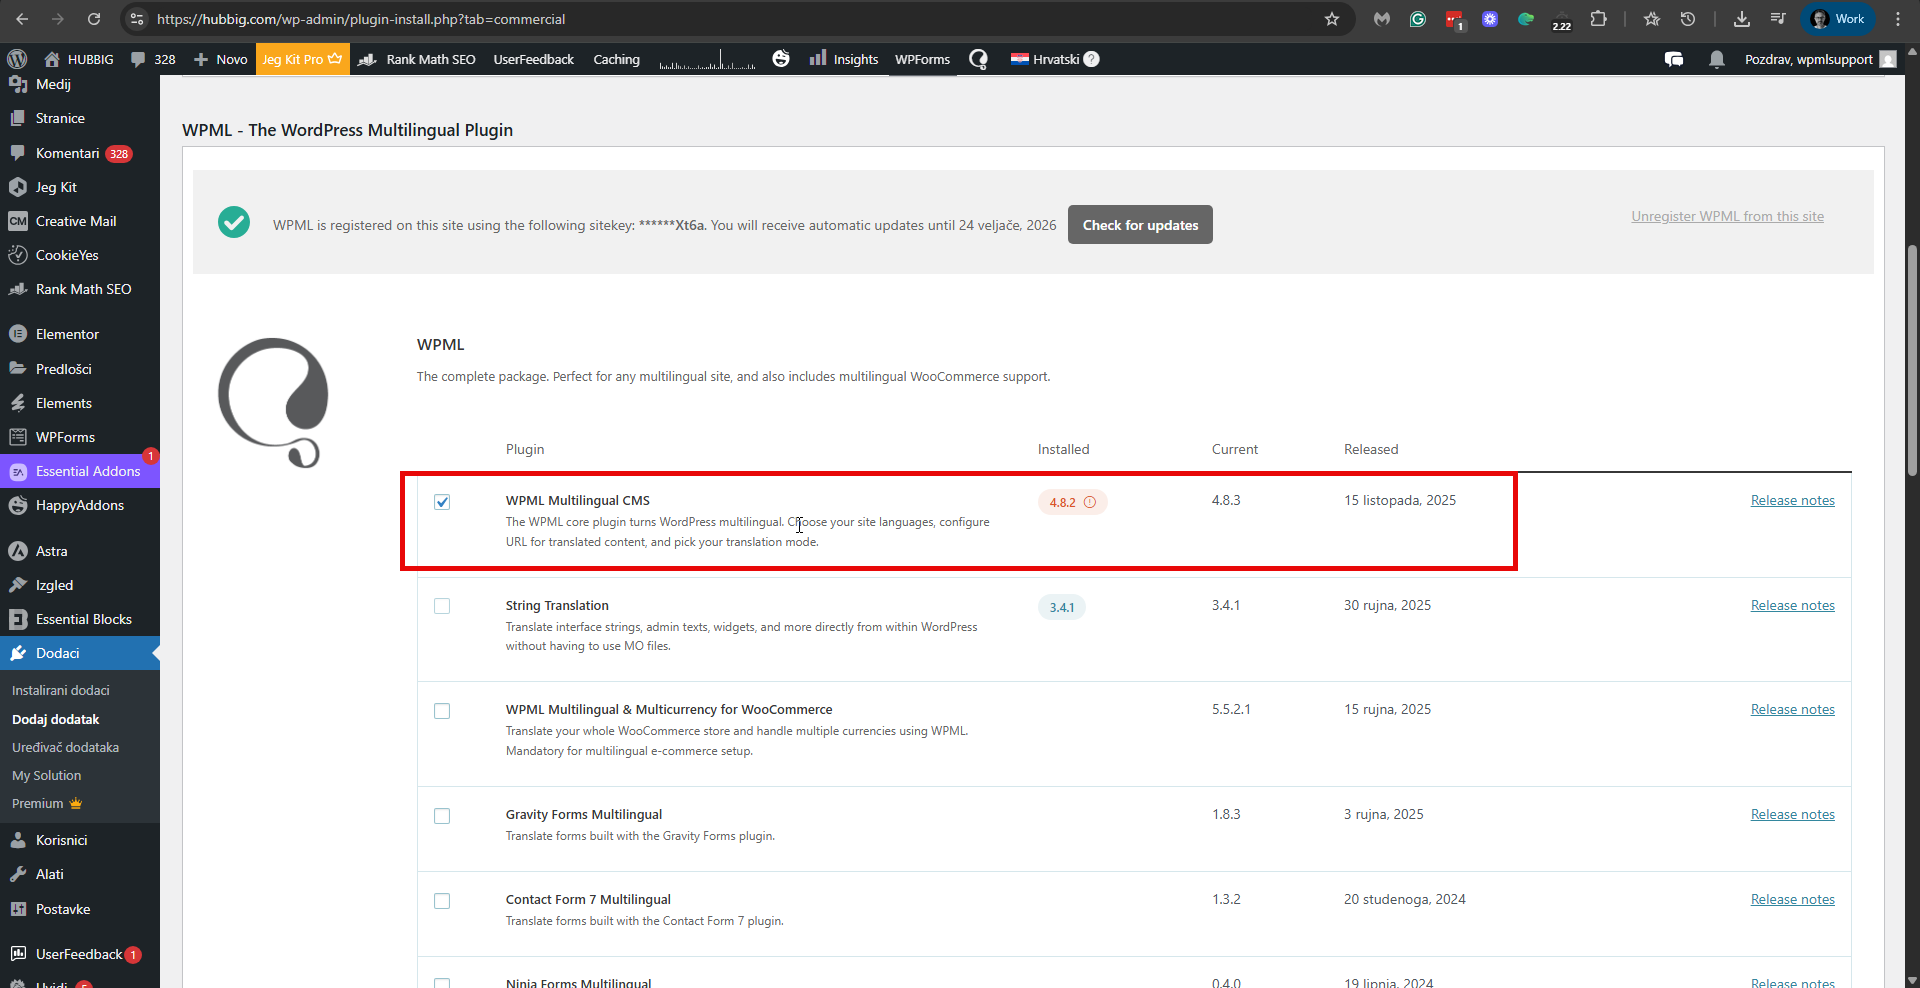Open Elementor in the sidebar menu
The width and height of the screenshot is (1920, 988).
point(67,334)
